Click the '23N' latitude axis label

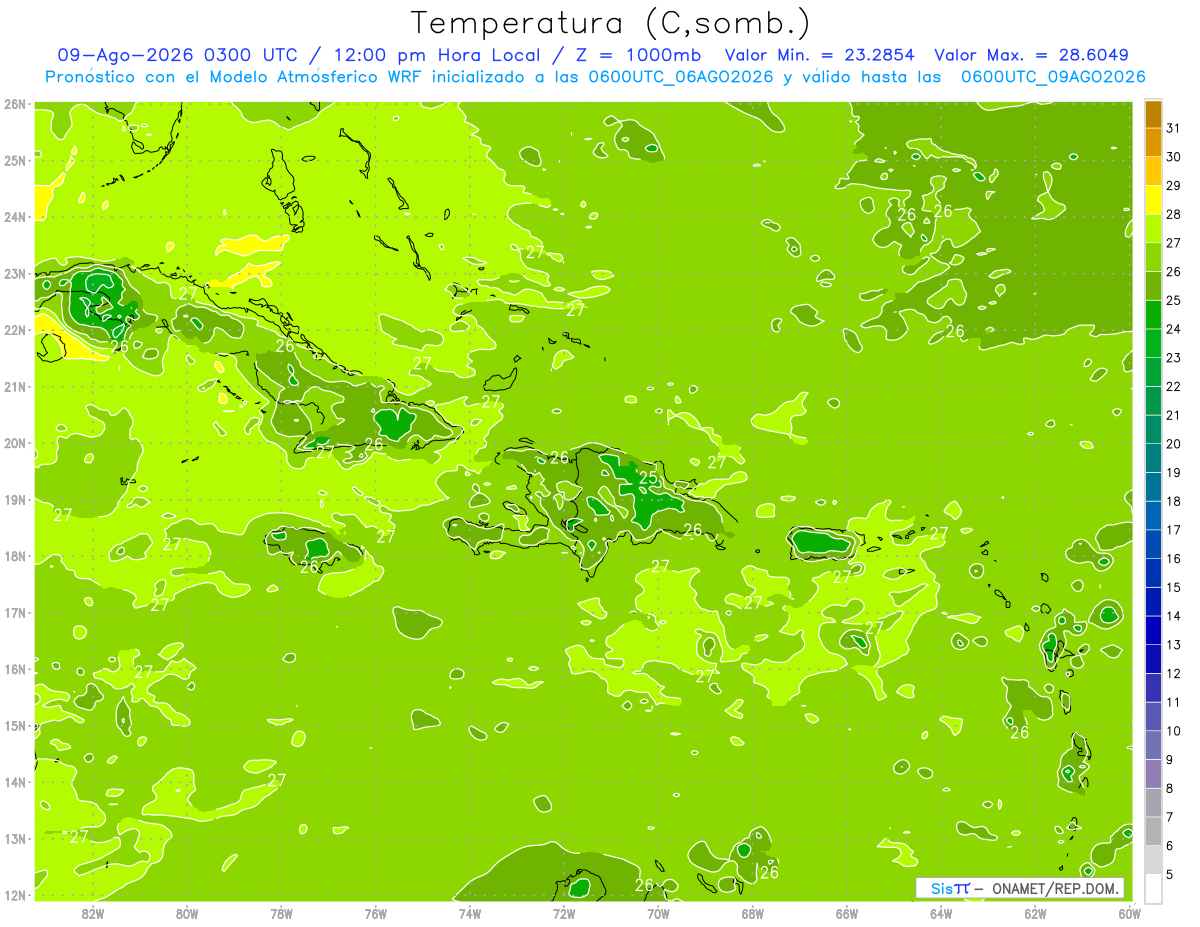(x=15, y=274)
